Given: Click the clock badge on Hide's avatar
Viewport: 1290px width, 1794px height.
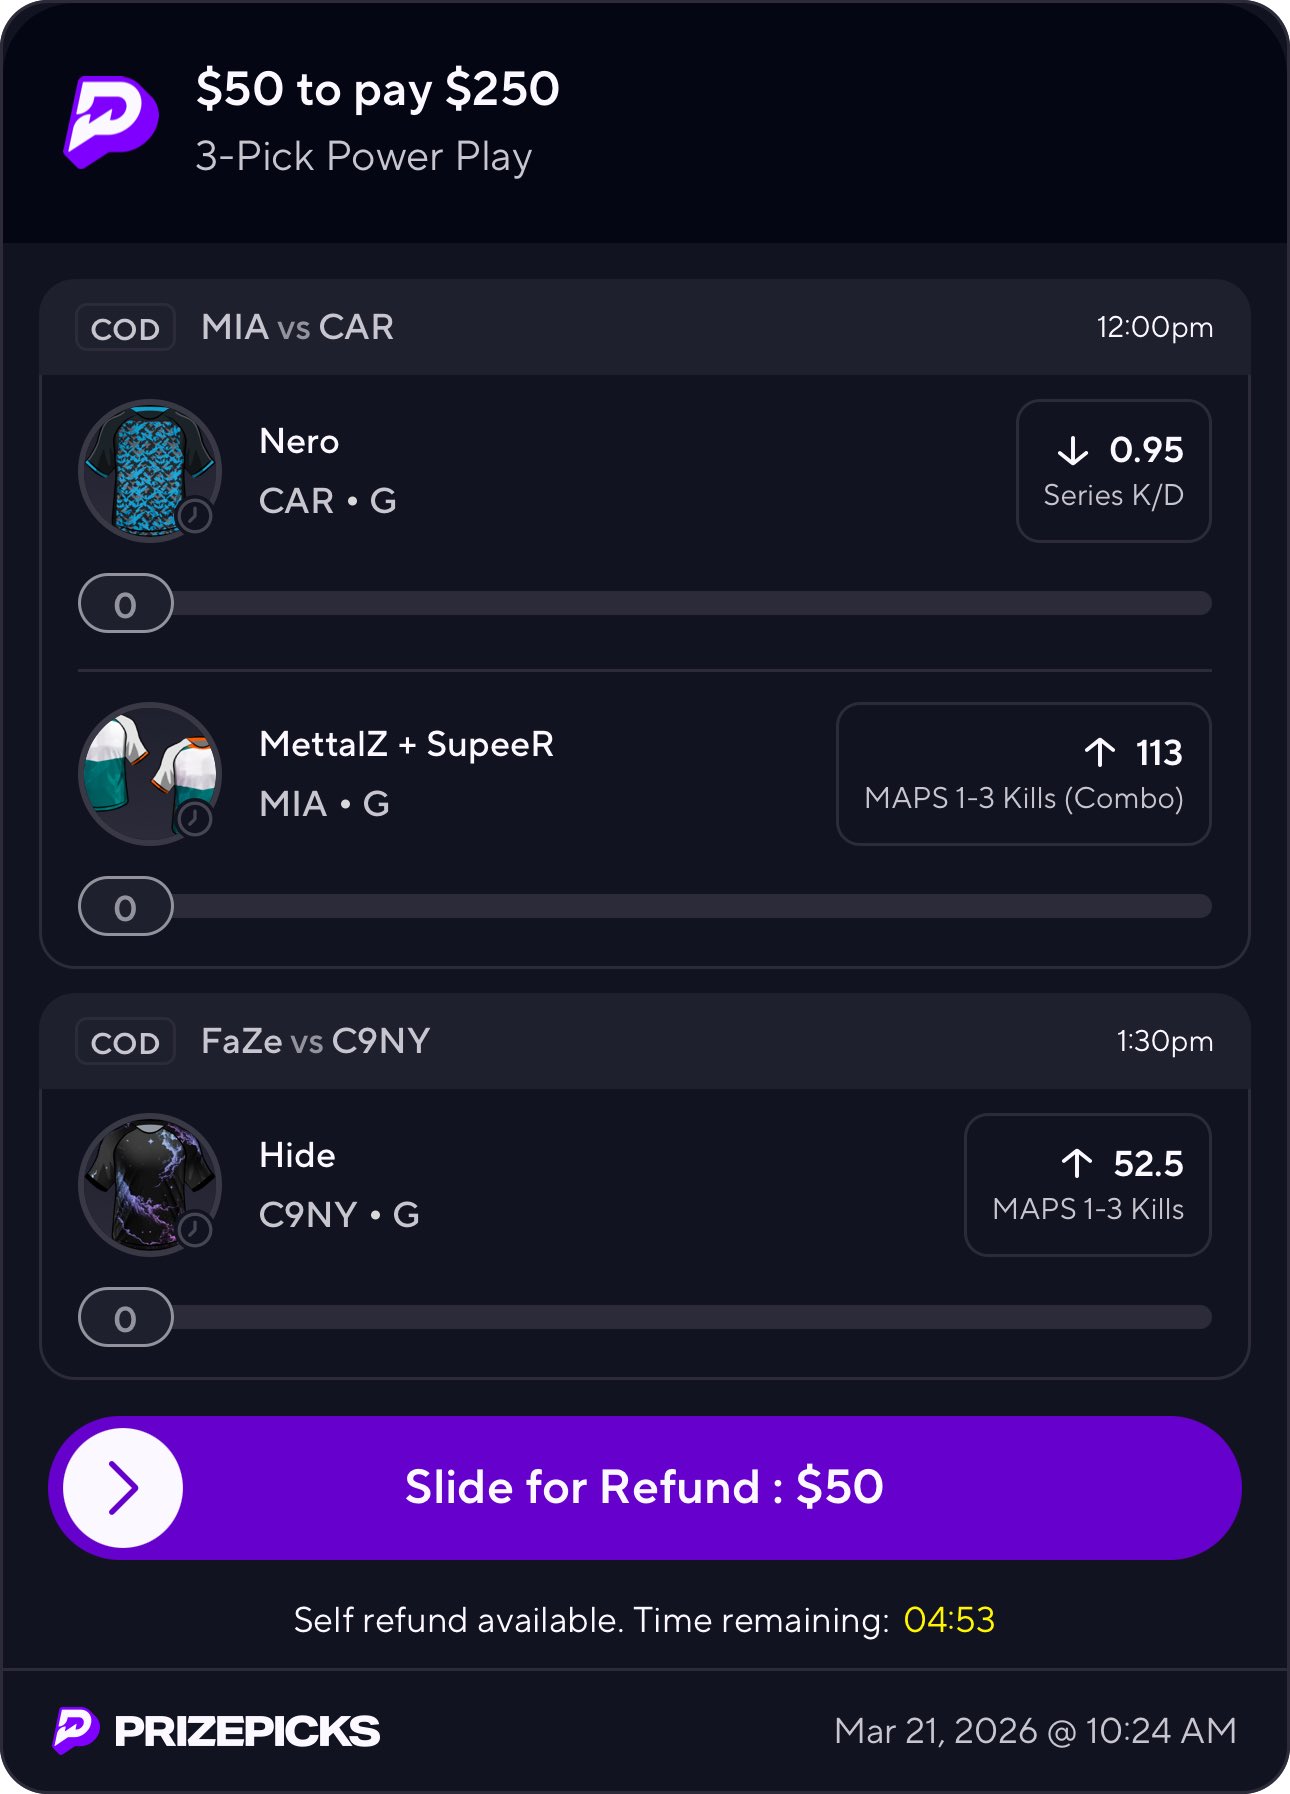Looking at the screenshot, I should click(195, 1229).
